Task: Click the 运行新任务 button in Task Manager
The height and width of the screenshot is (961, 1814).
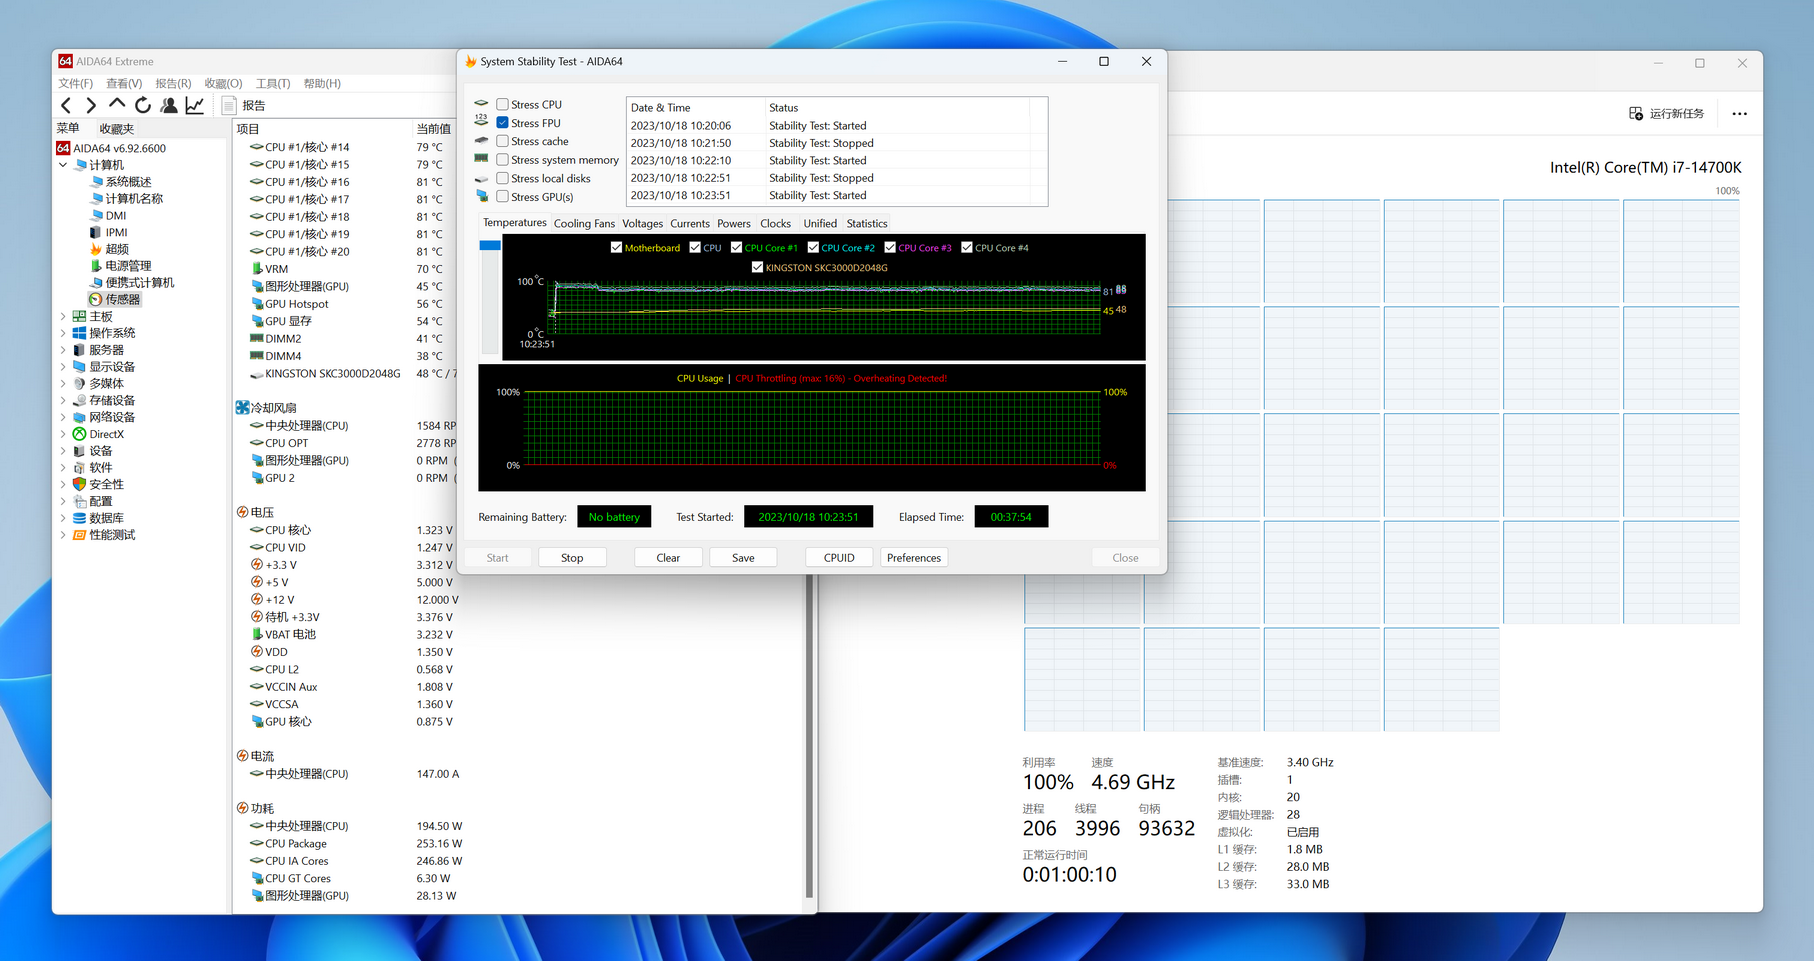Action: (x=1666, y=114)
